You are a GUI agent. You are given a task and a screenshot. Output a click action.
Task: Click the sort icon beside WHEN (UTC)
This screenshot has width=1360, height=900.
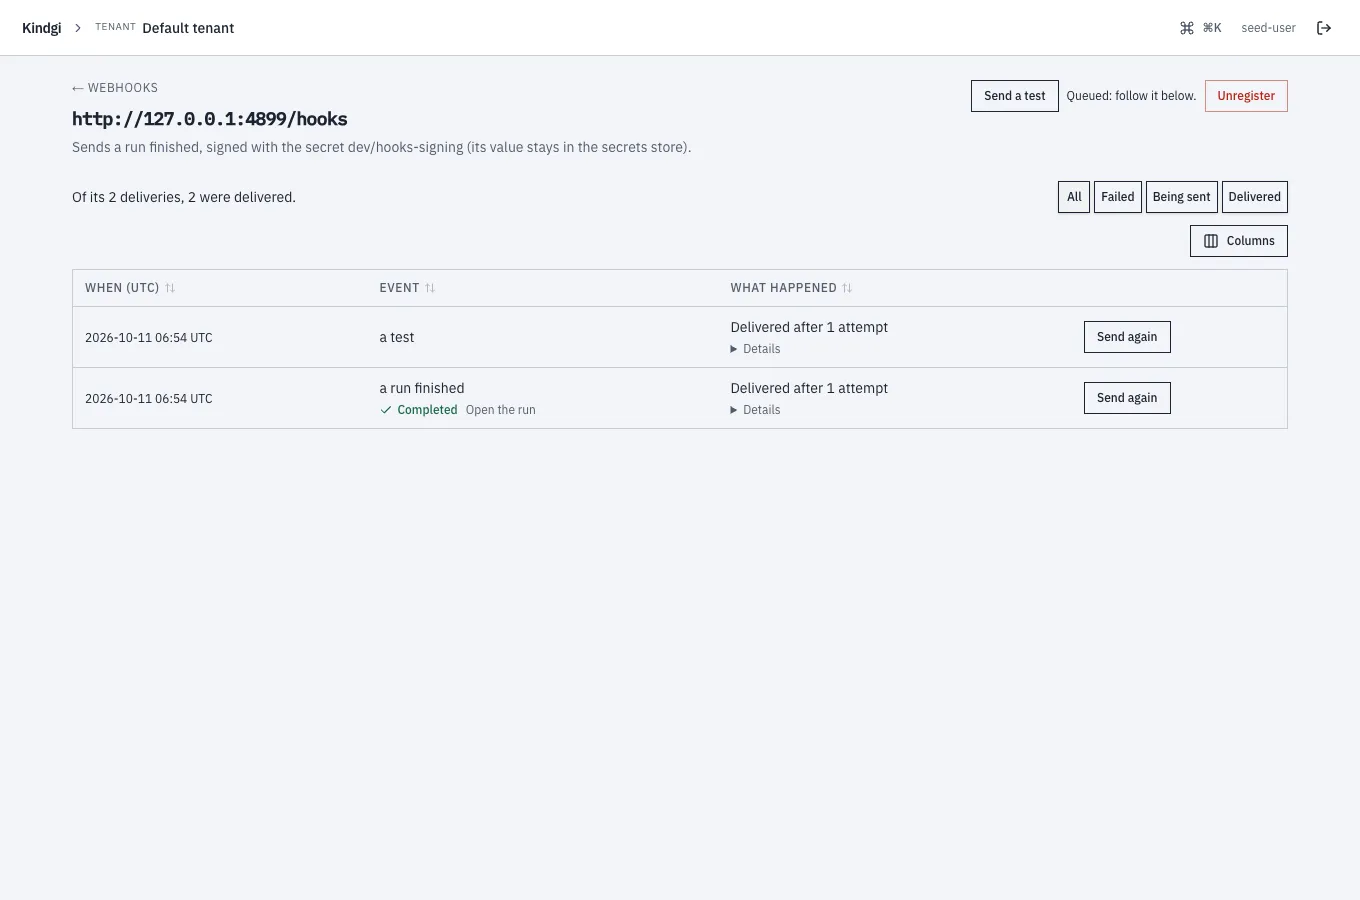[x=170, y=288]
